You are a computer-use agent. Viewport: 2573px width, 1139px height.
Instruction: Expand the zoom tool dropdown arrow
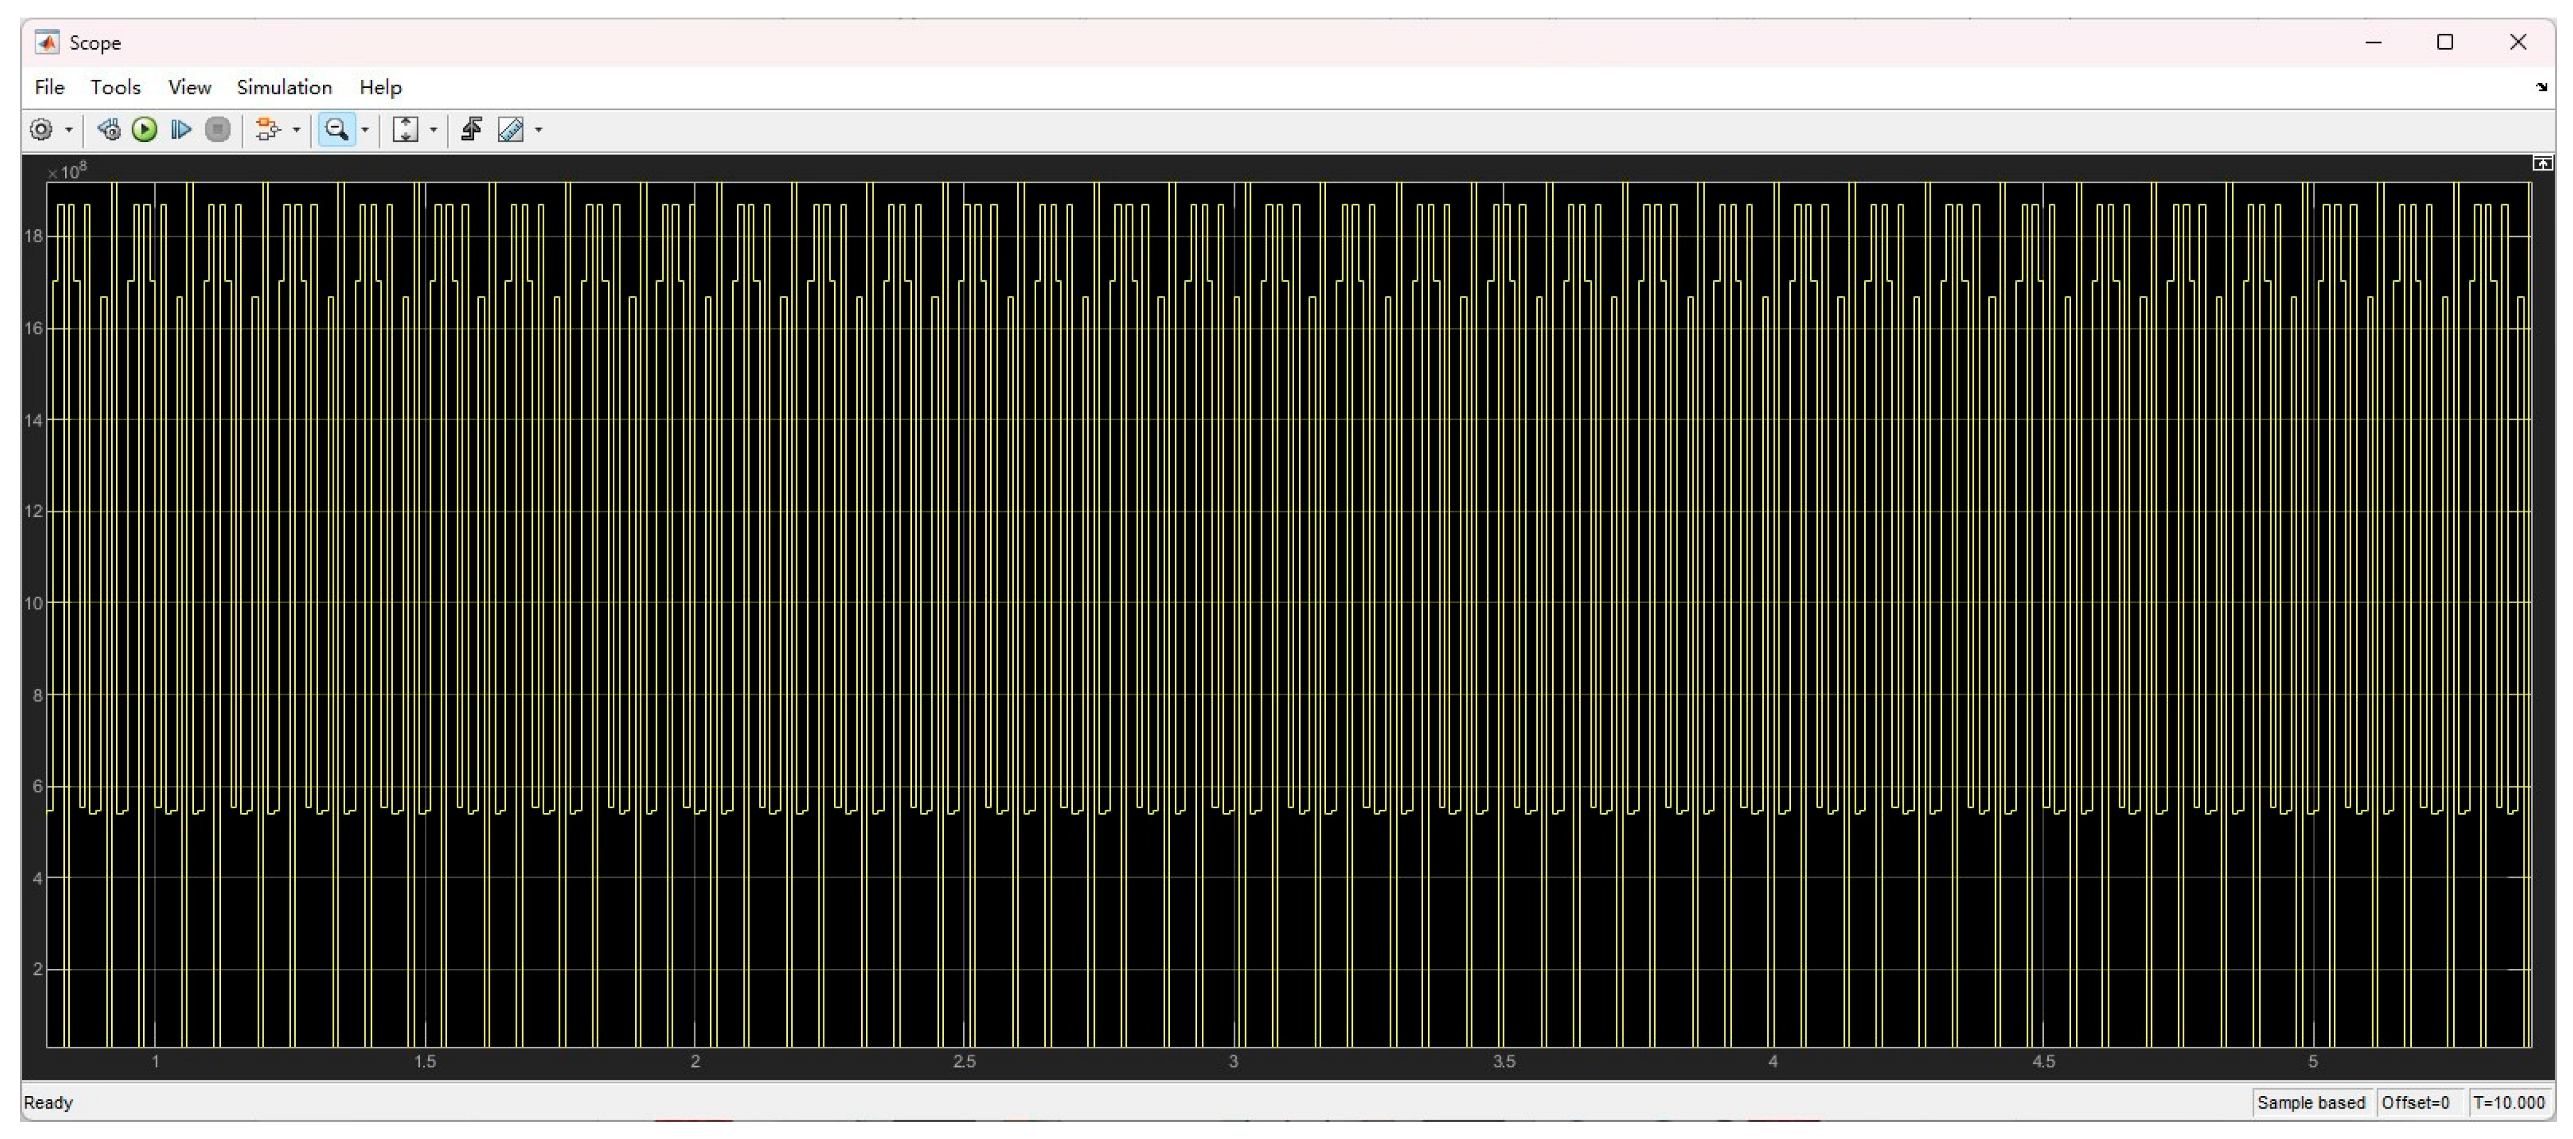(x=365, y=130)
